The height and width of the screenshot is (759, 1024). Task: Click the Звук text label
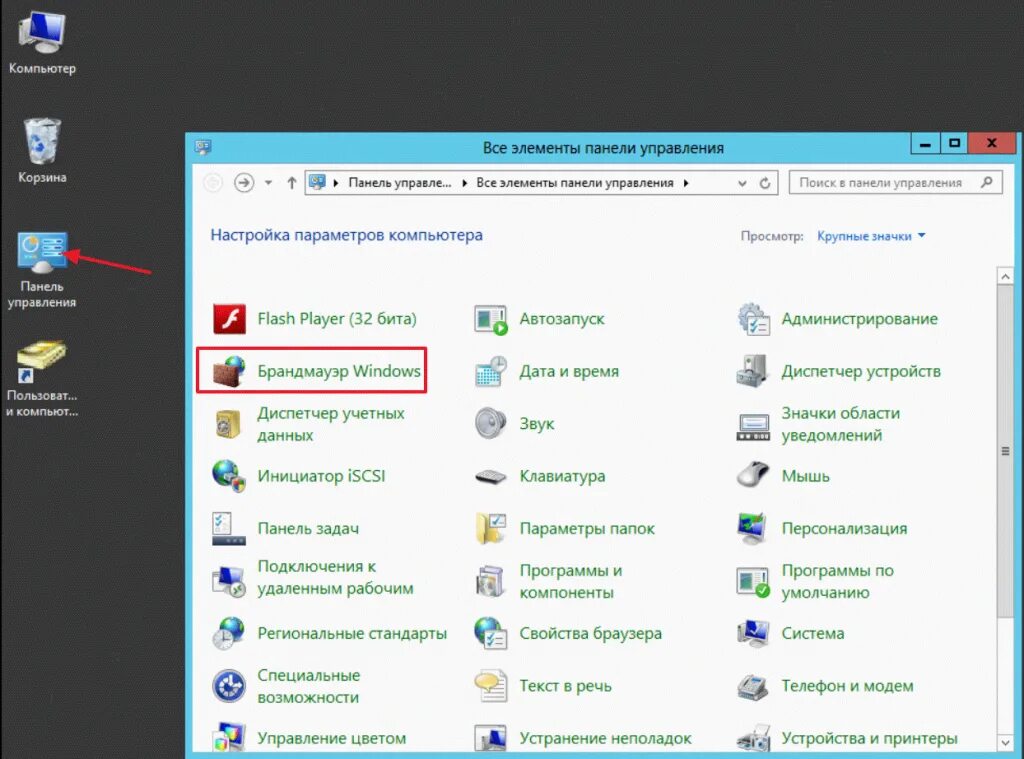coord(537,424)
